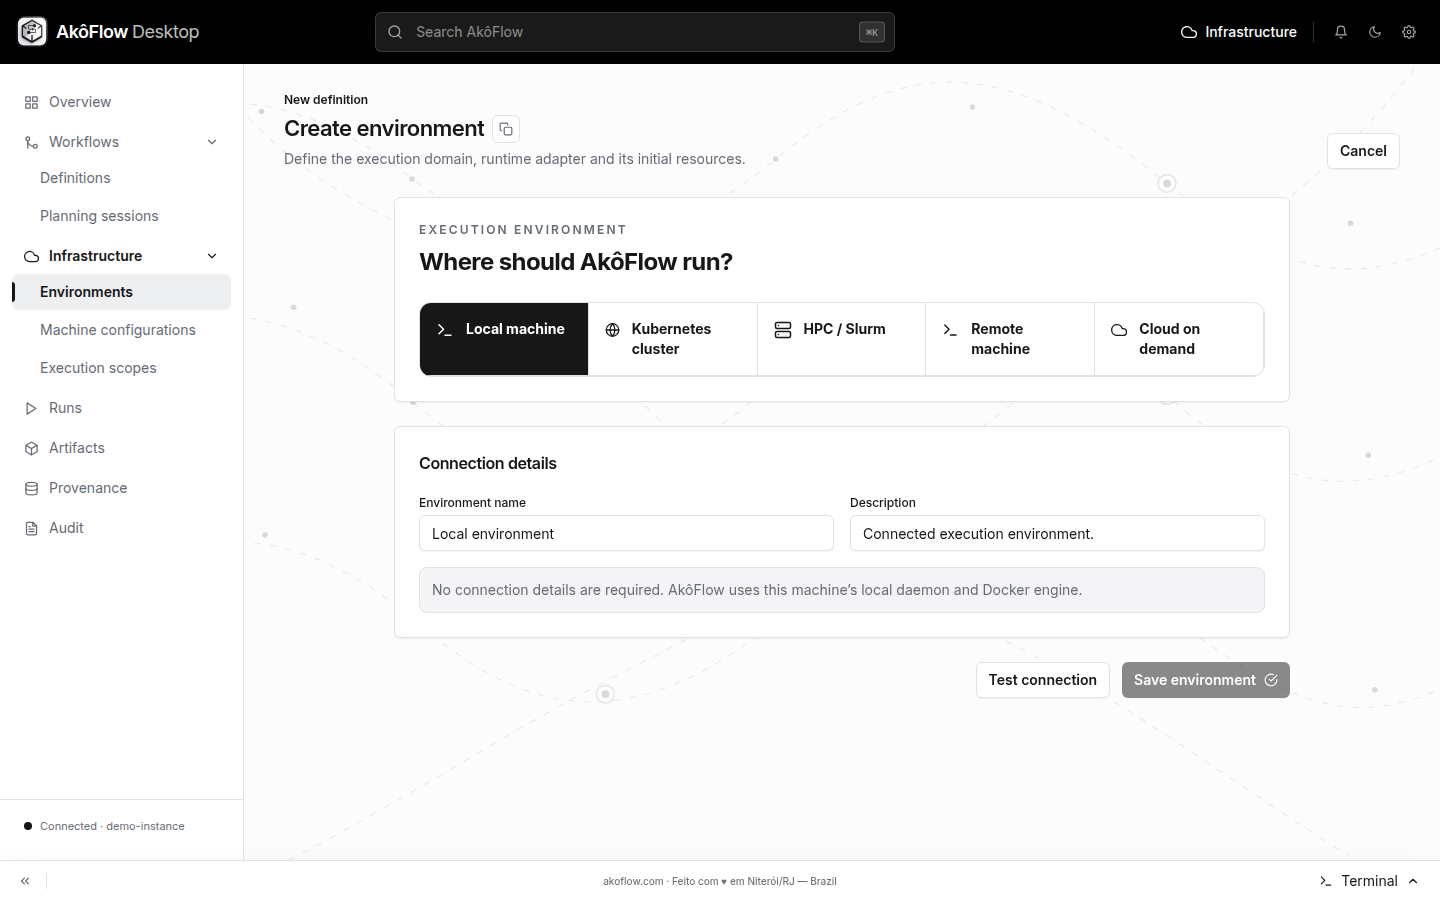
Task: Click the Workflows branch icon
Action: (31, 142)
